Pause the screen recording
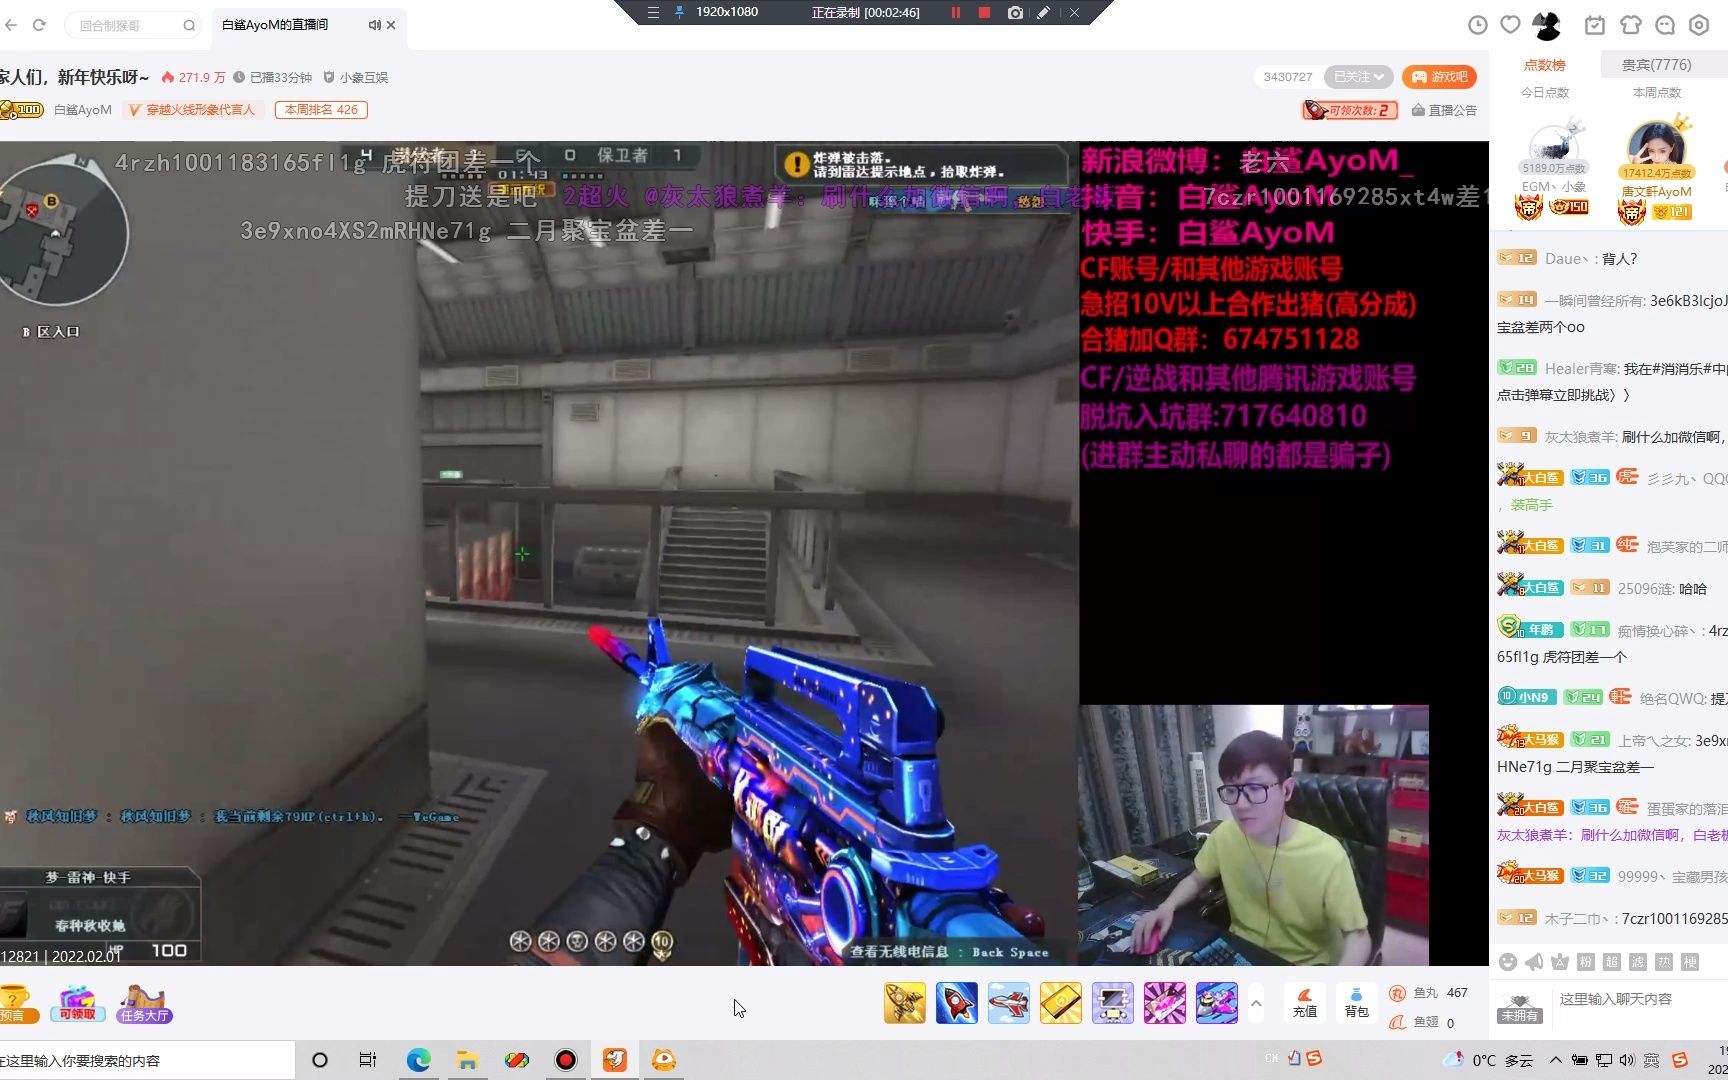Viewport: 1728px width, 1080px height. (x=955, y=12)
